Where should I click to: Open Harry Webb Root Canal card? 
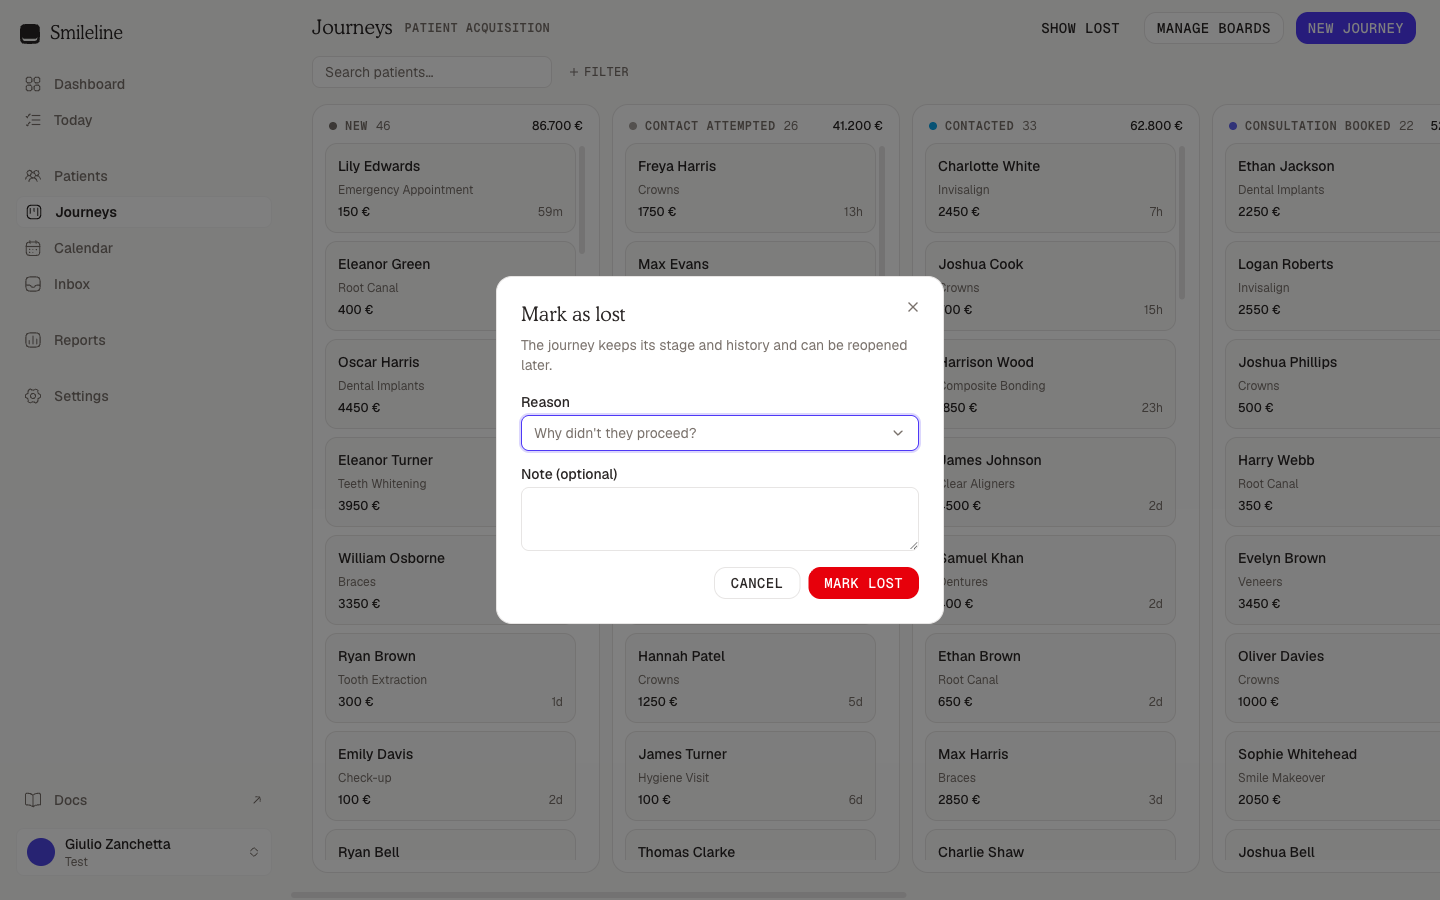(x=1333, y=482)
